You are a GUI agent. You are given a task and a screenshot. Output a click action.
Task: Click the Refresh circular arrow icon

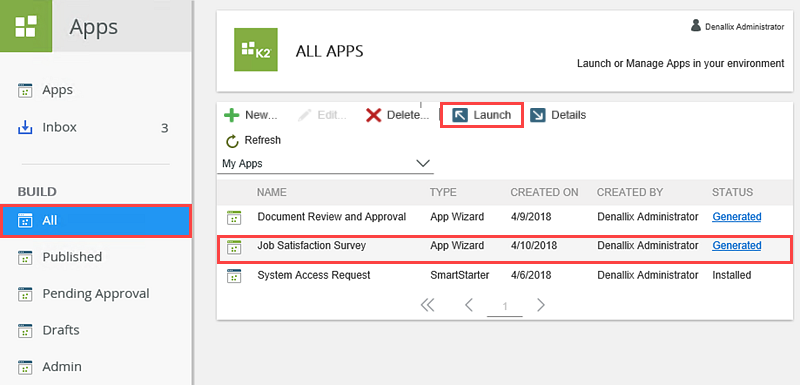pyautogui.click(x=232, y=141)
